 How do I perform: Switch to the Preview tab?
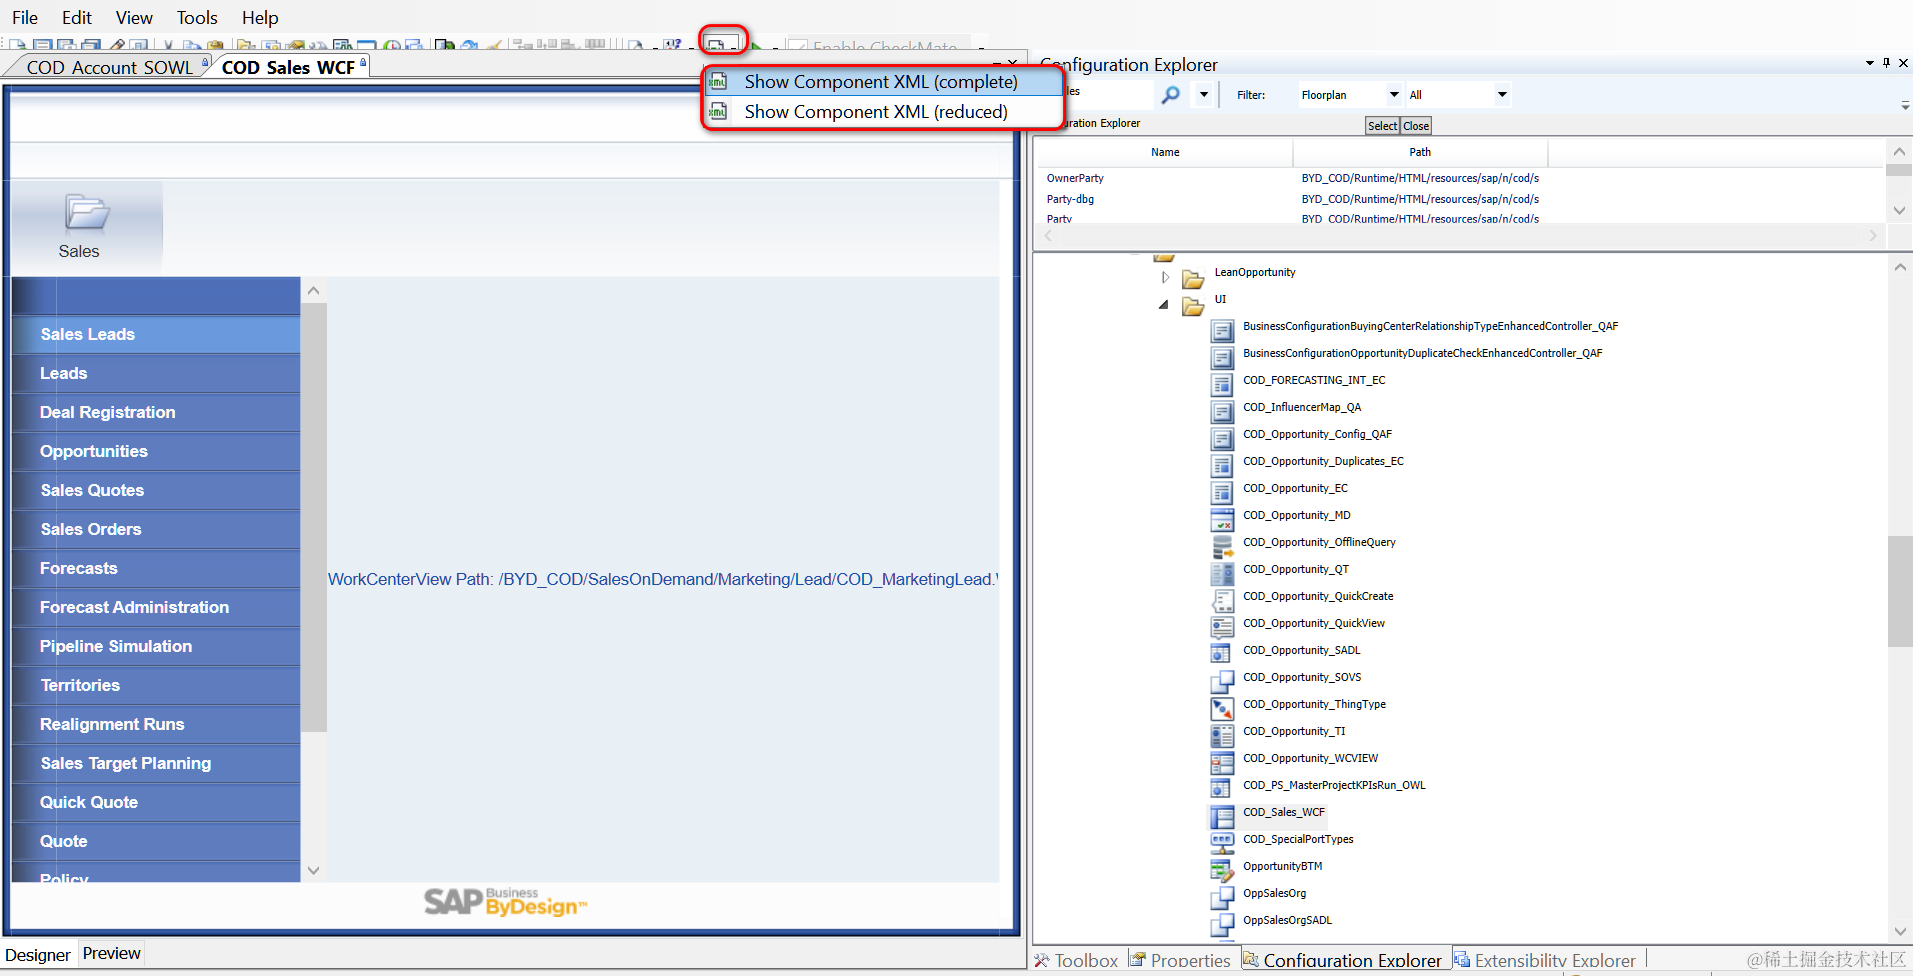coord(112,954)
